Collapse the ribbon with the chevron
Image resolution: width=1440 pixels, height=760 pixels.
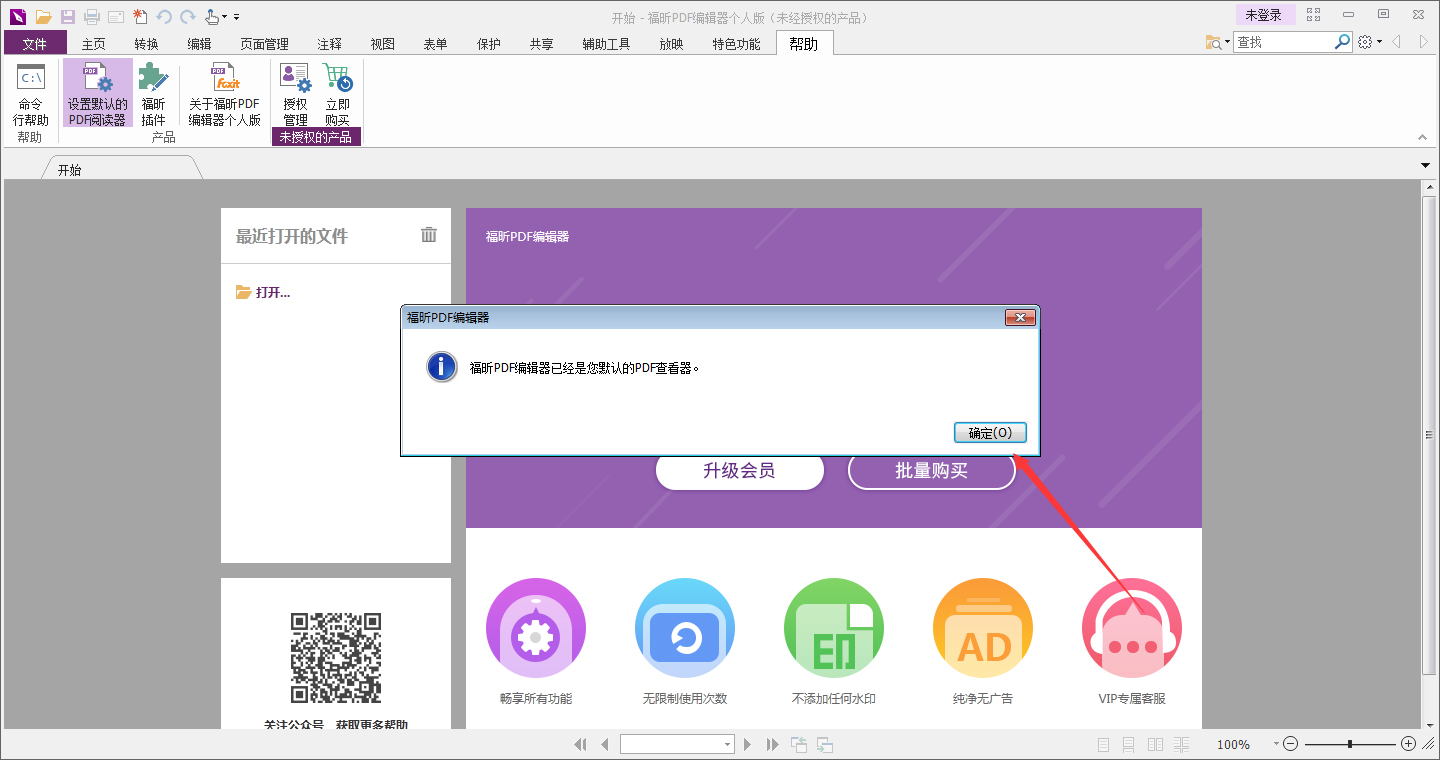click(1422, 136)
